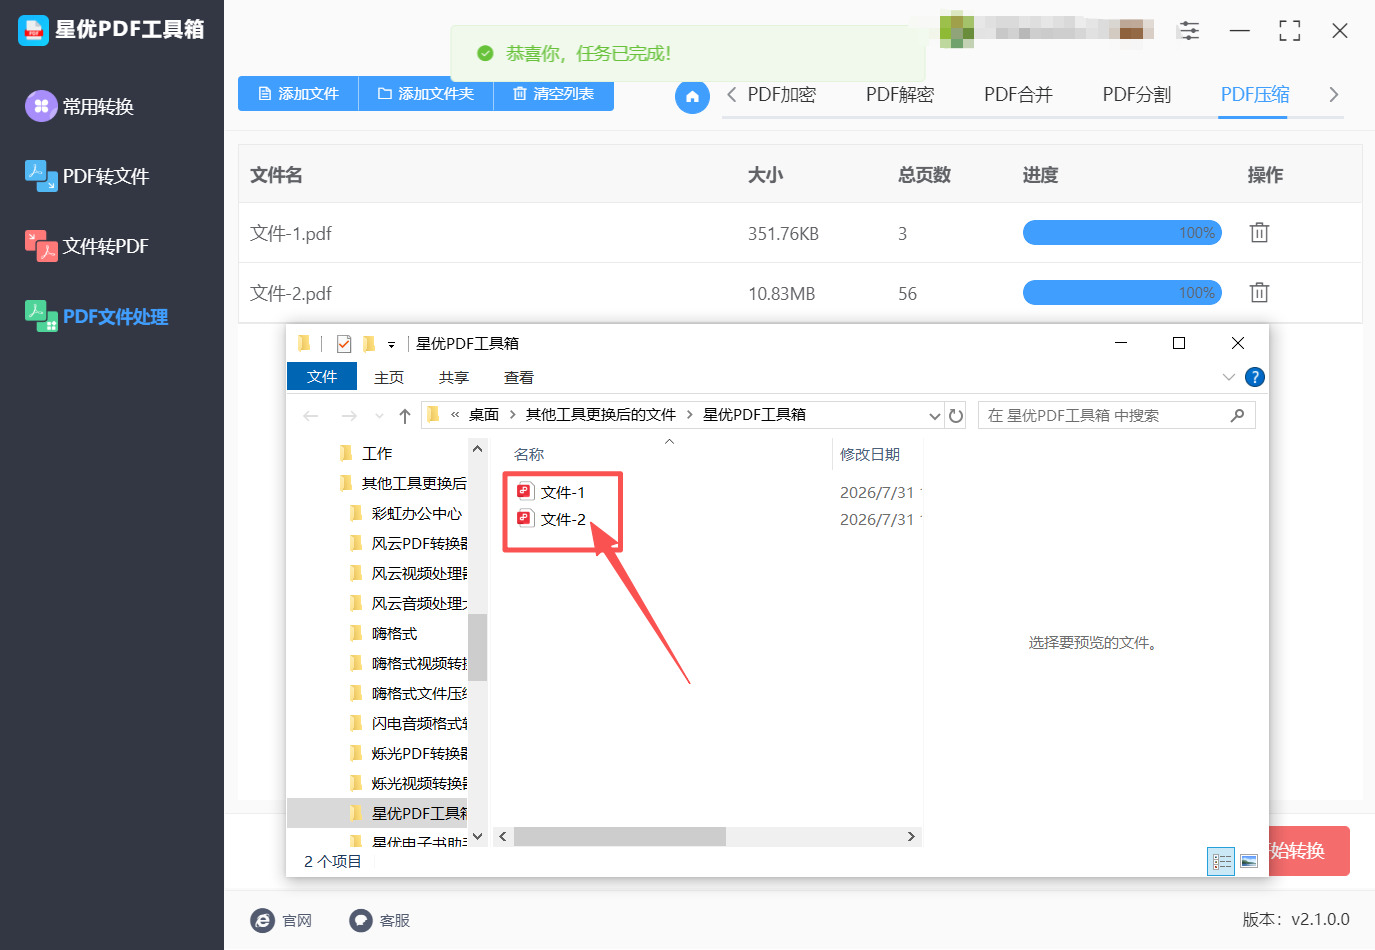The width and height of the screenshot is (1375, 950).
Task: Open the settings sliders icon in title bar
Action: [x=1189, y=31]
